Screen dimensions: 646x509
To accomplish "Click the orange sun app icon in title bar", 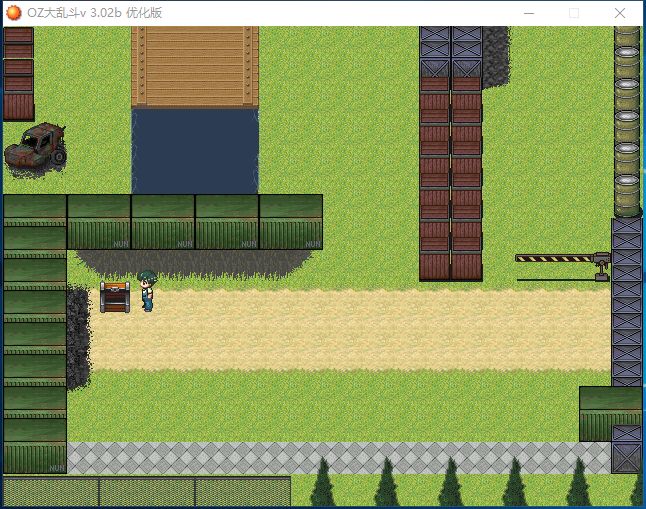I will click(14, 13).
